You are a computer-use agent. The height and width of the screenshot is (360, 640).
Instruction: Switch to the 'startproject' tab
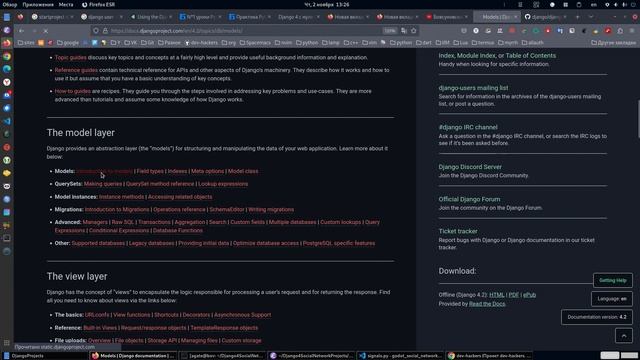click(52, 17)
